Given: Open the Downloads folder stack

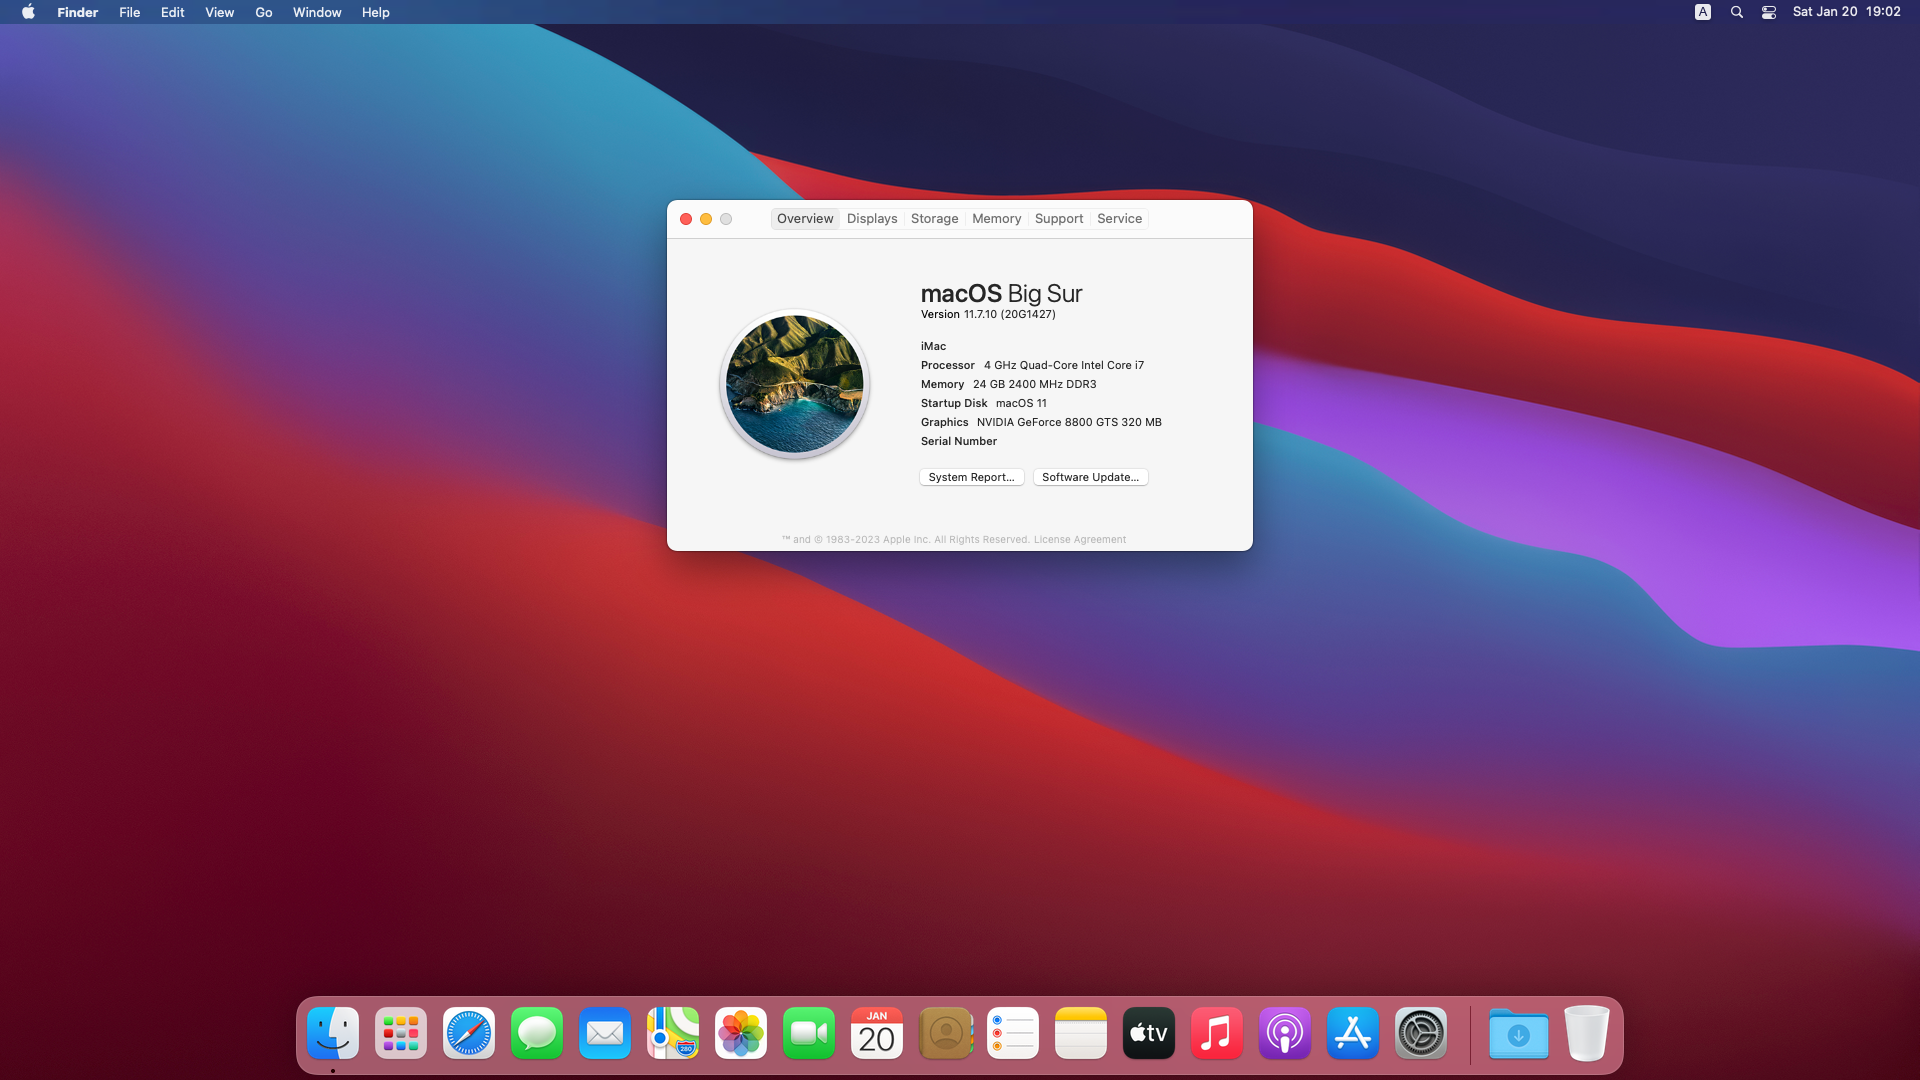Looking at the screenshot, I should pos(1518,1033).
